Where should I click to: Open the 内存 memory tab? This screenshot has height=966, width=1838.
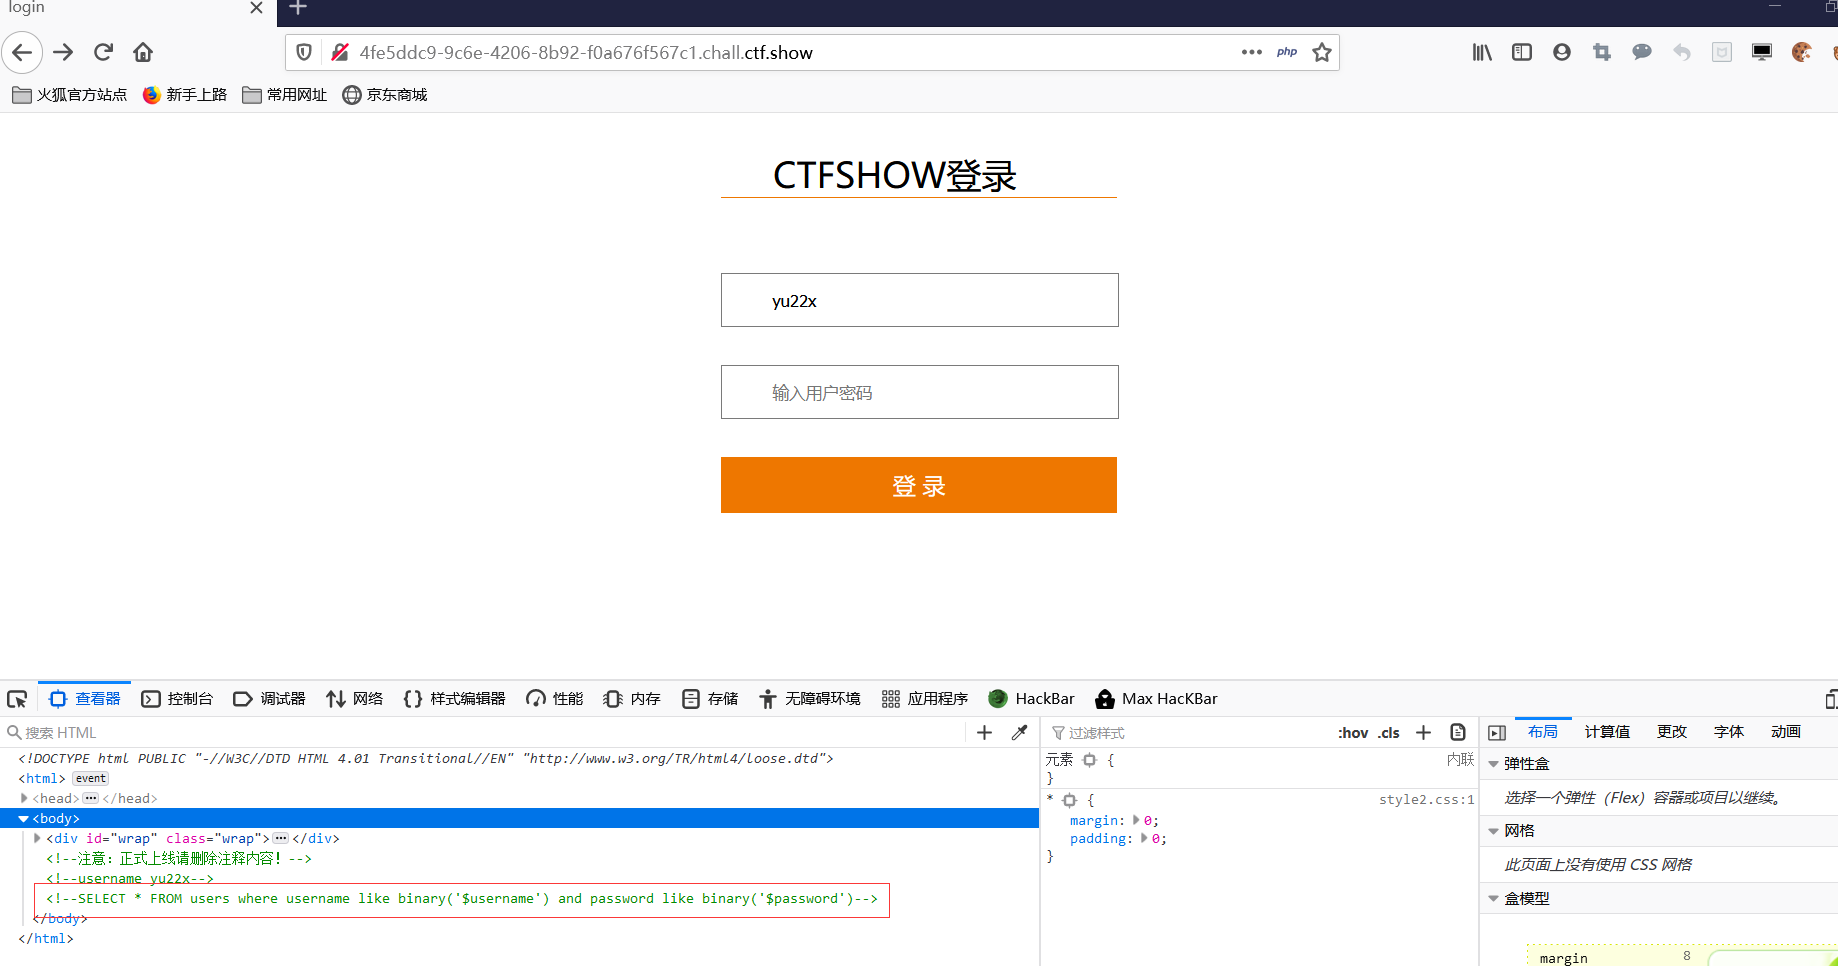(x=632, y=699)
